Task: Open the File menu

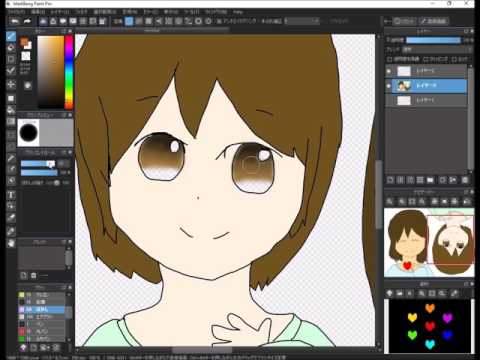Action: [x=16, y=12]
